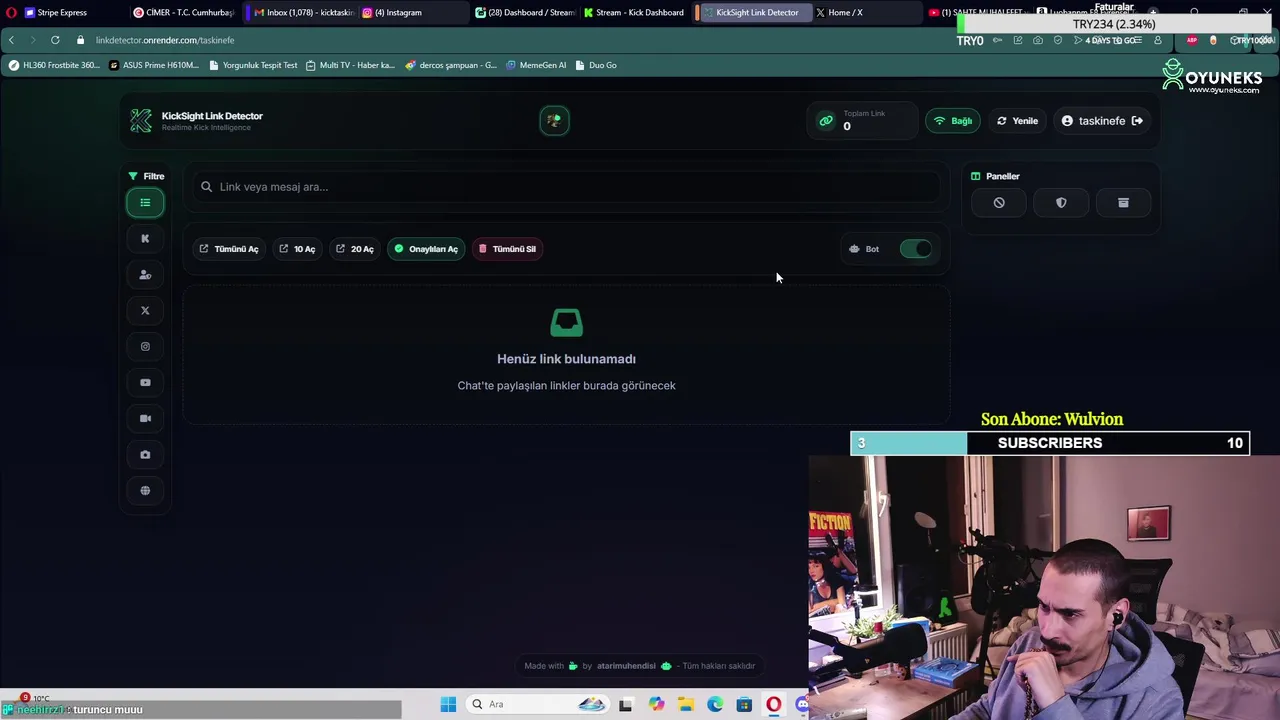This screenshot has height=720, width=1280.
Task: Filter links by Instagram icon
Action: click(x=145, y=347)
